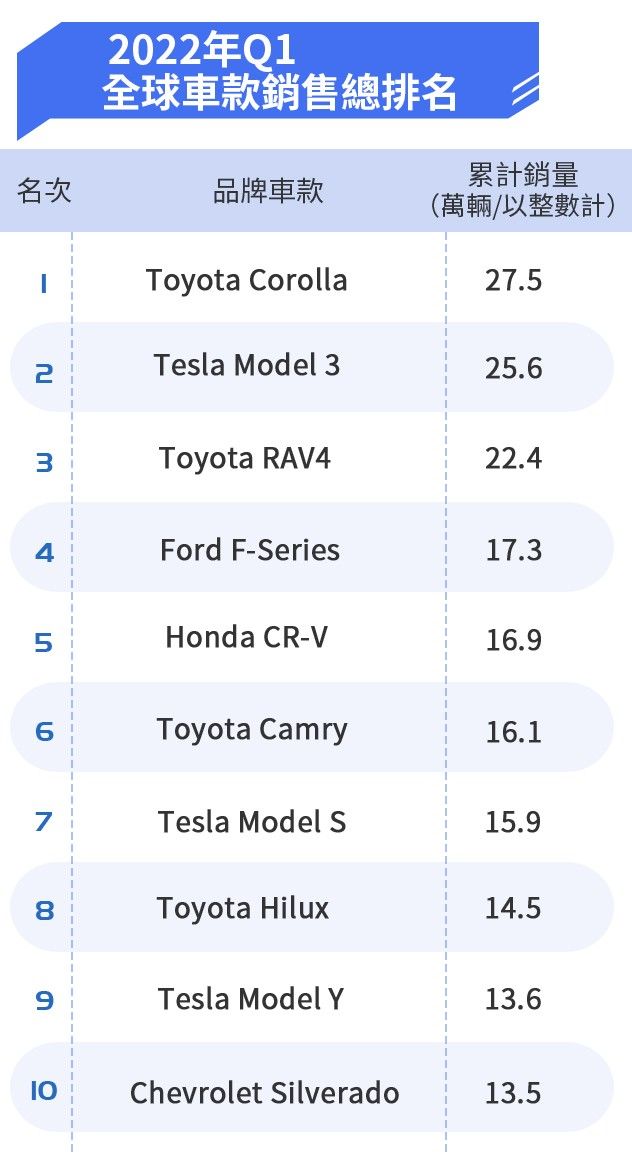Screen dimensions: 632x1154
Task: Click the Toyota Camry model name
Action: [x=252, y=730]
